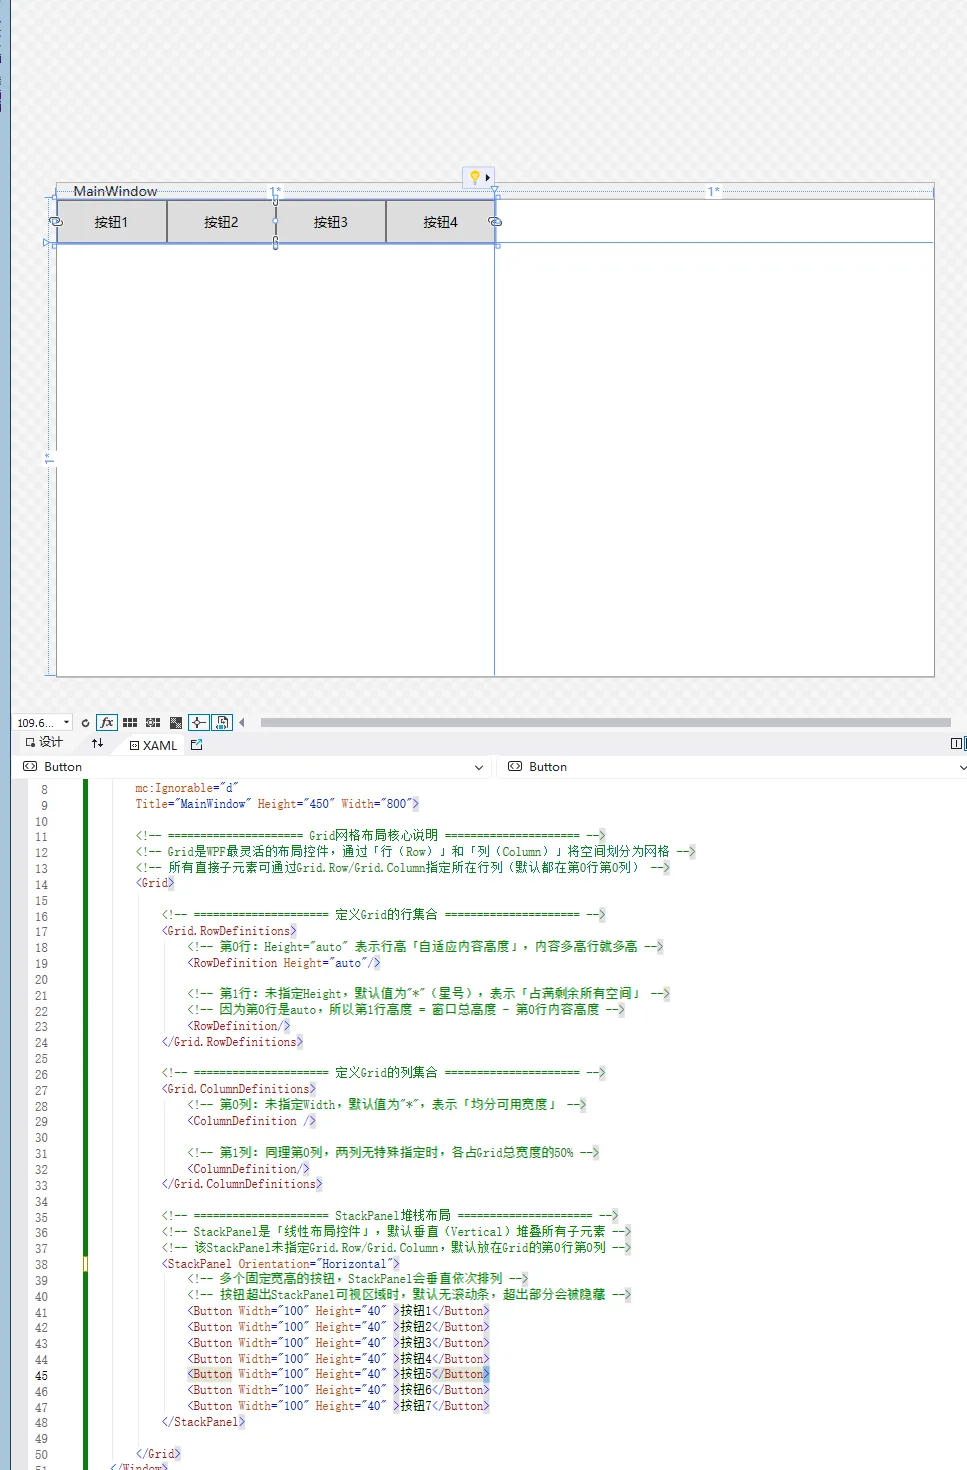This screenshot has height=1470, width=967.
Task: Select 按钮4 in the designer
Action: point(440,222)
